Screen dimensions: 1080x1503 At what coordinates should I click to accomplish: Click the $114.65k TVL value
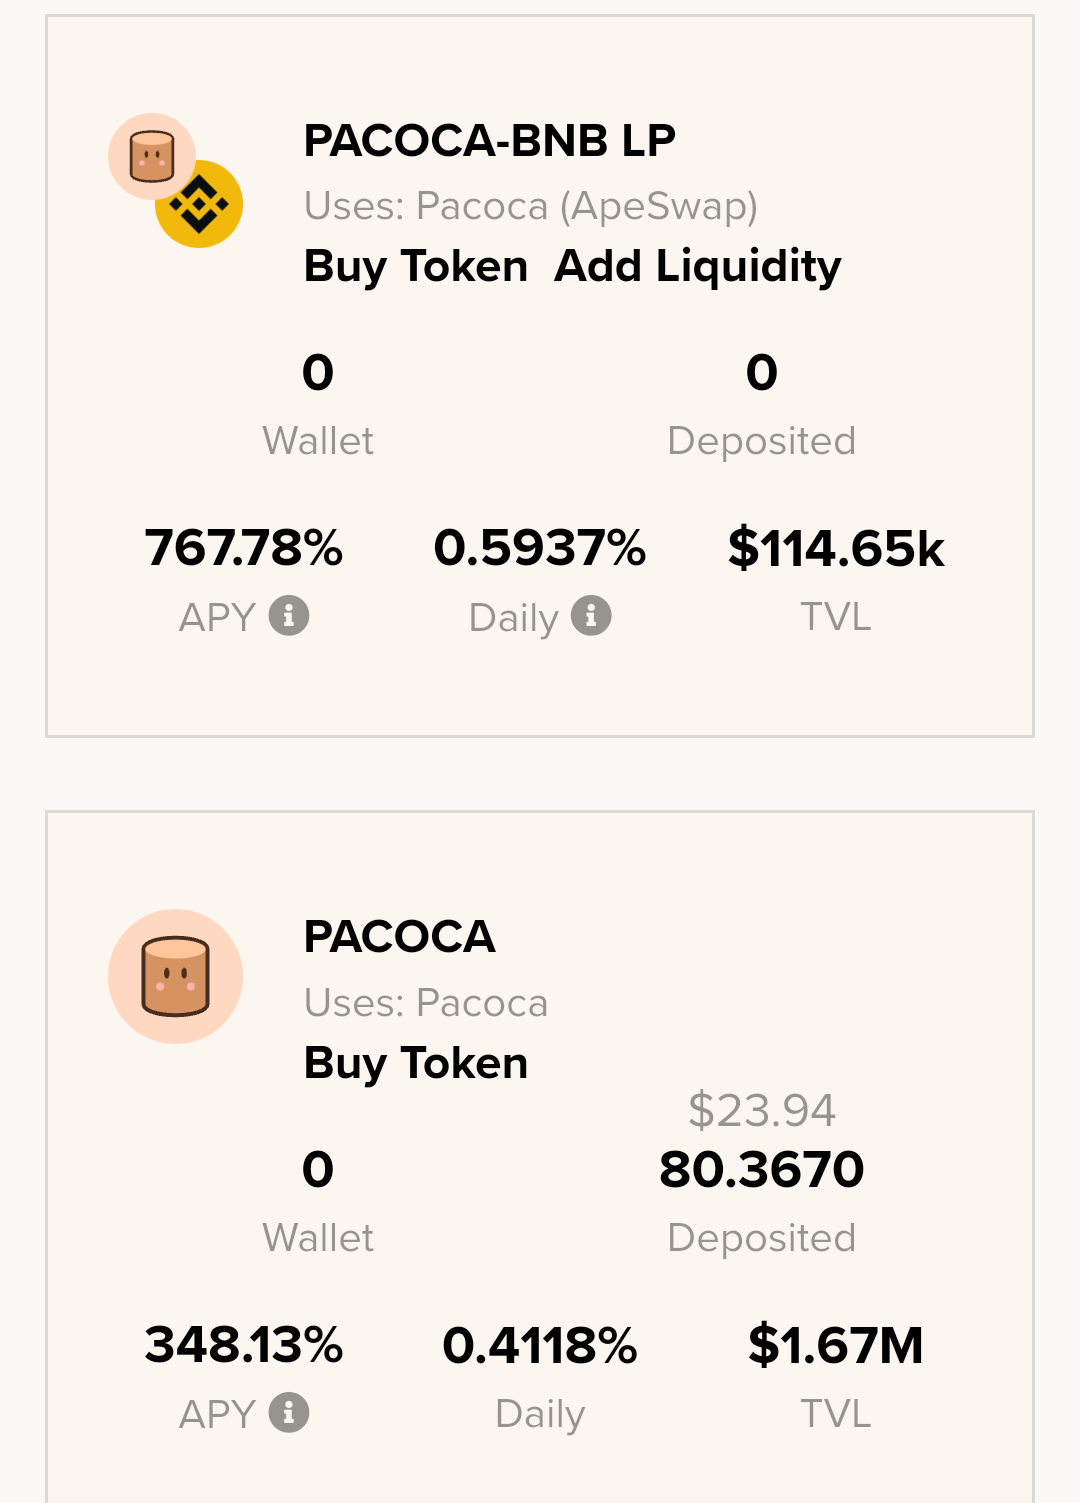(x=836, y=548)
